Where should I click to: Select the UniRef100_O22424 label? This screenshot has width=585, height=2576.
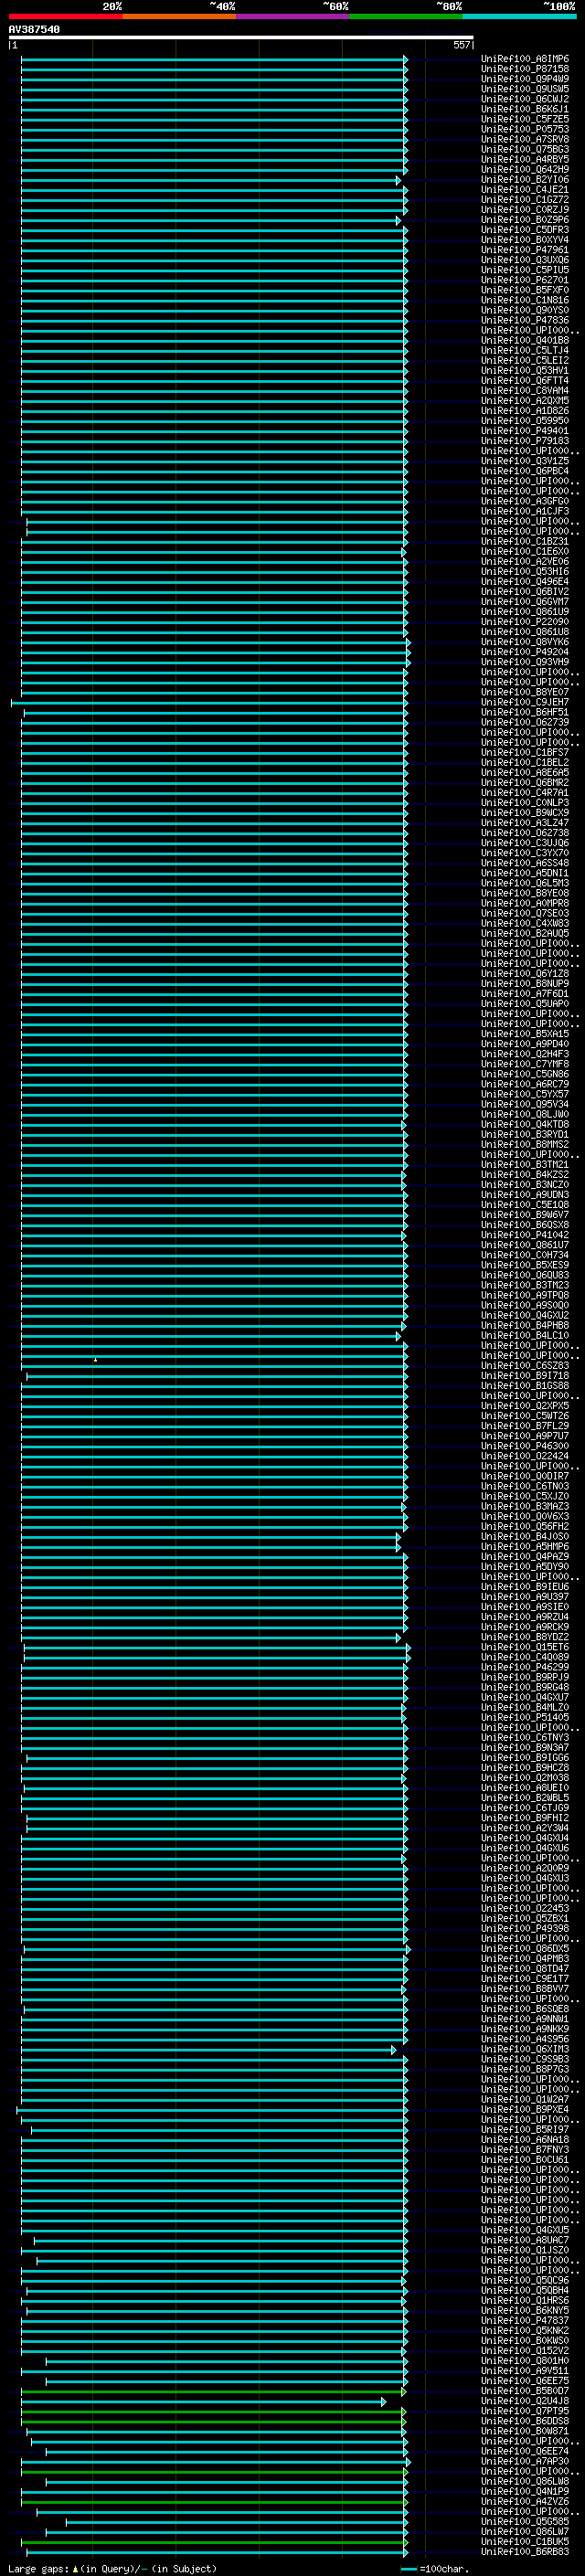click(x=525, y=1456)
